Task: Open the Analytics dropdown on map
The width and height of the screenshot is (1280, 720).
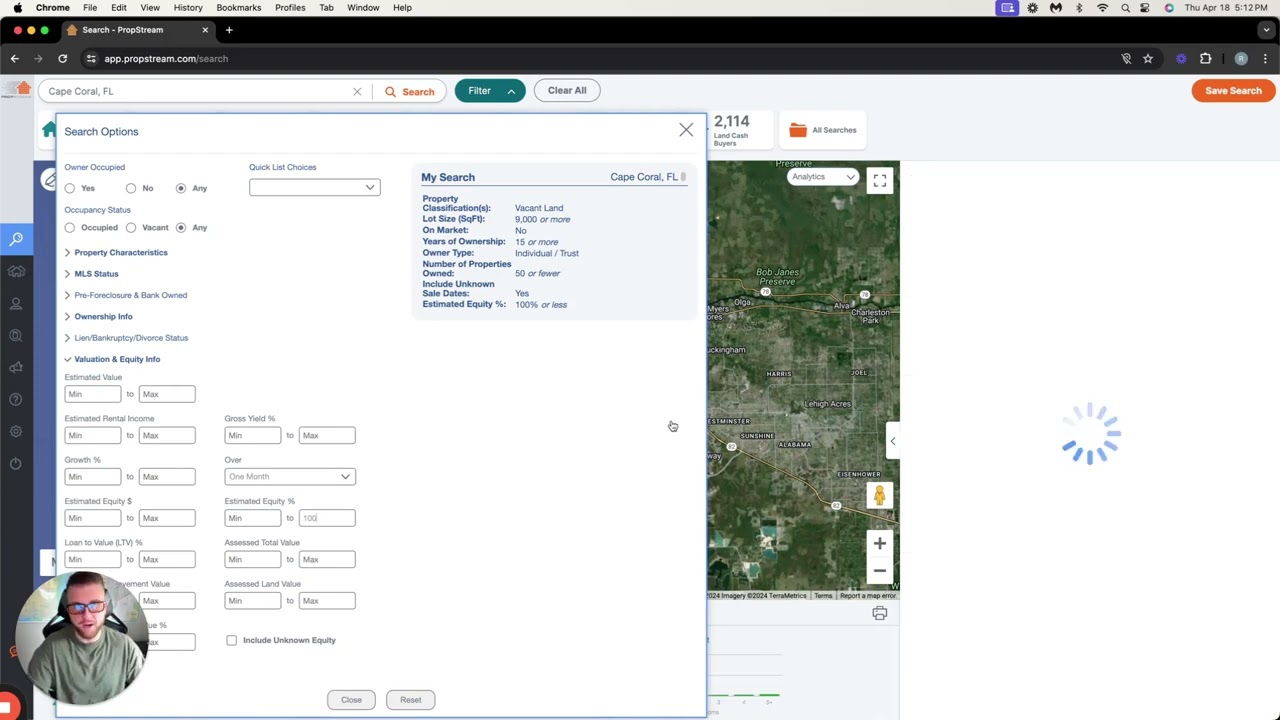Action: 822,177
